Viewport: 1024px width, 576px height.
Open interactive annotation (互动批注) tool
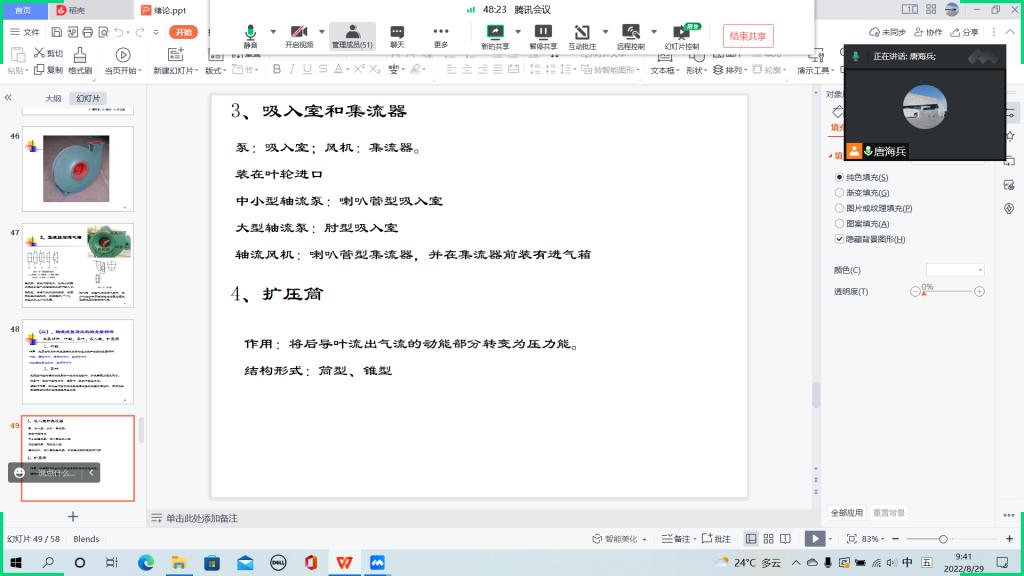[582, 34]
